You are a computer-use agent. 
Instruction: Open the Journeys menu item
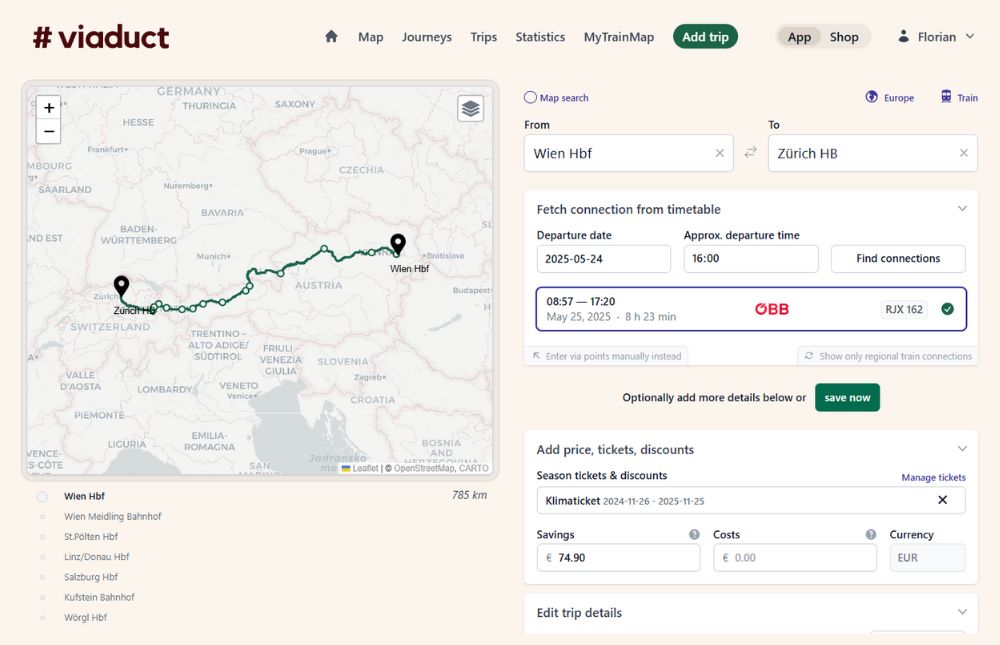tap(427, 37)
